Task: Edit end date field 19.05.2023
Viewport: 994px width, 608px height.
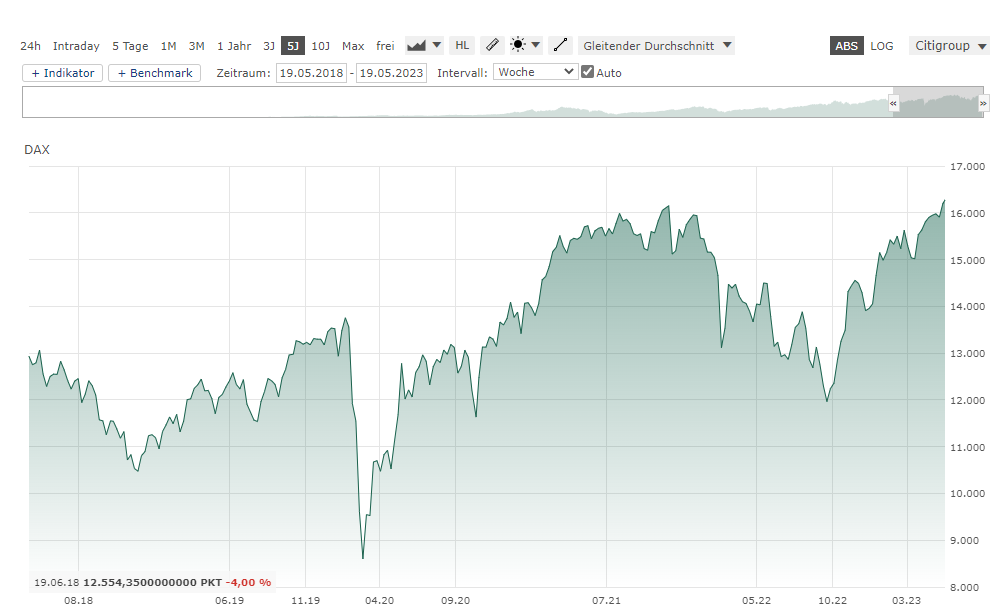Action: [391, 73]
